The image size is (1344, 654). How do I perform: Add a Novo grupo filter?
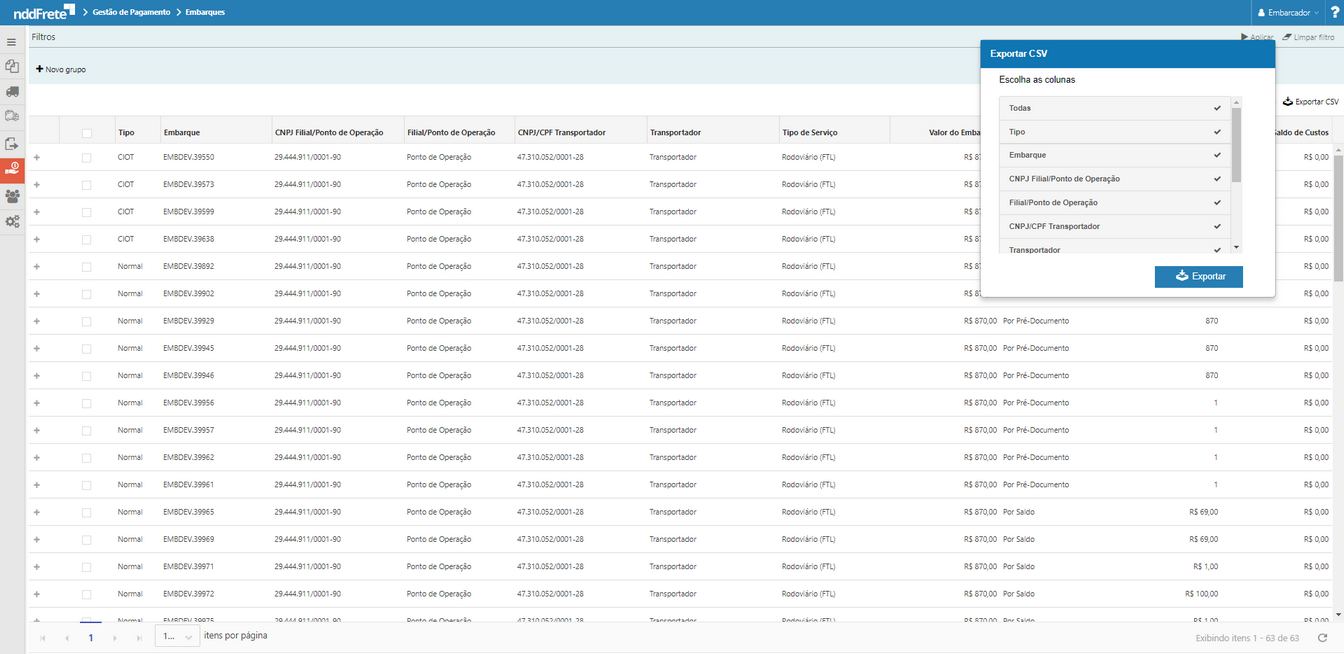click(x=61, y=70)
